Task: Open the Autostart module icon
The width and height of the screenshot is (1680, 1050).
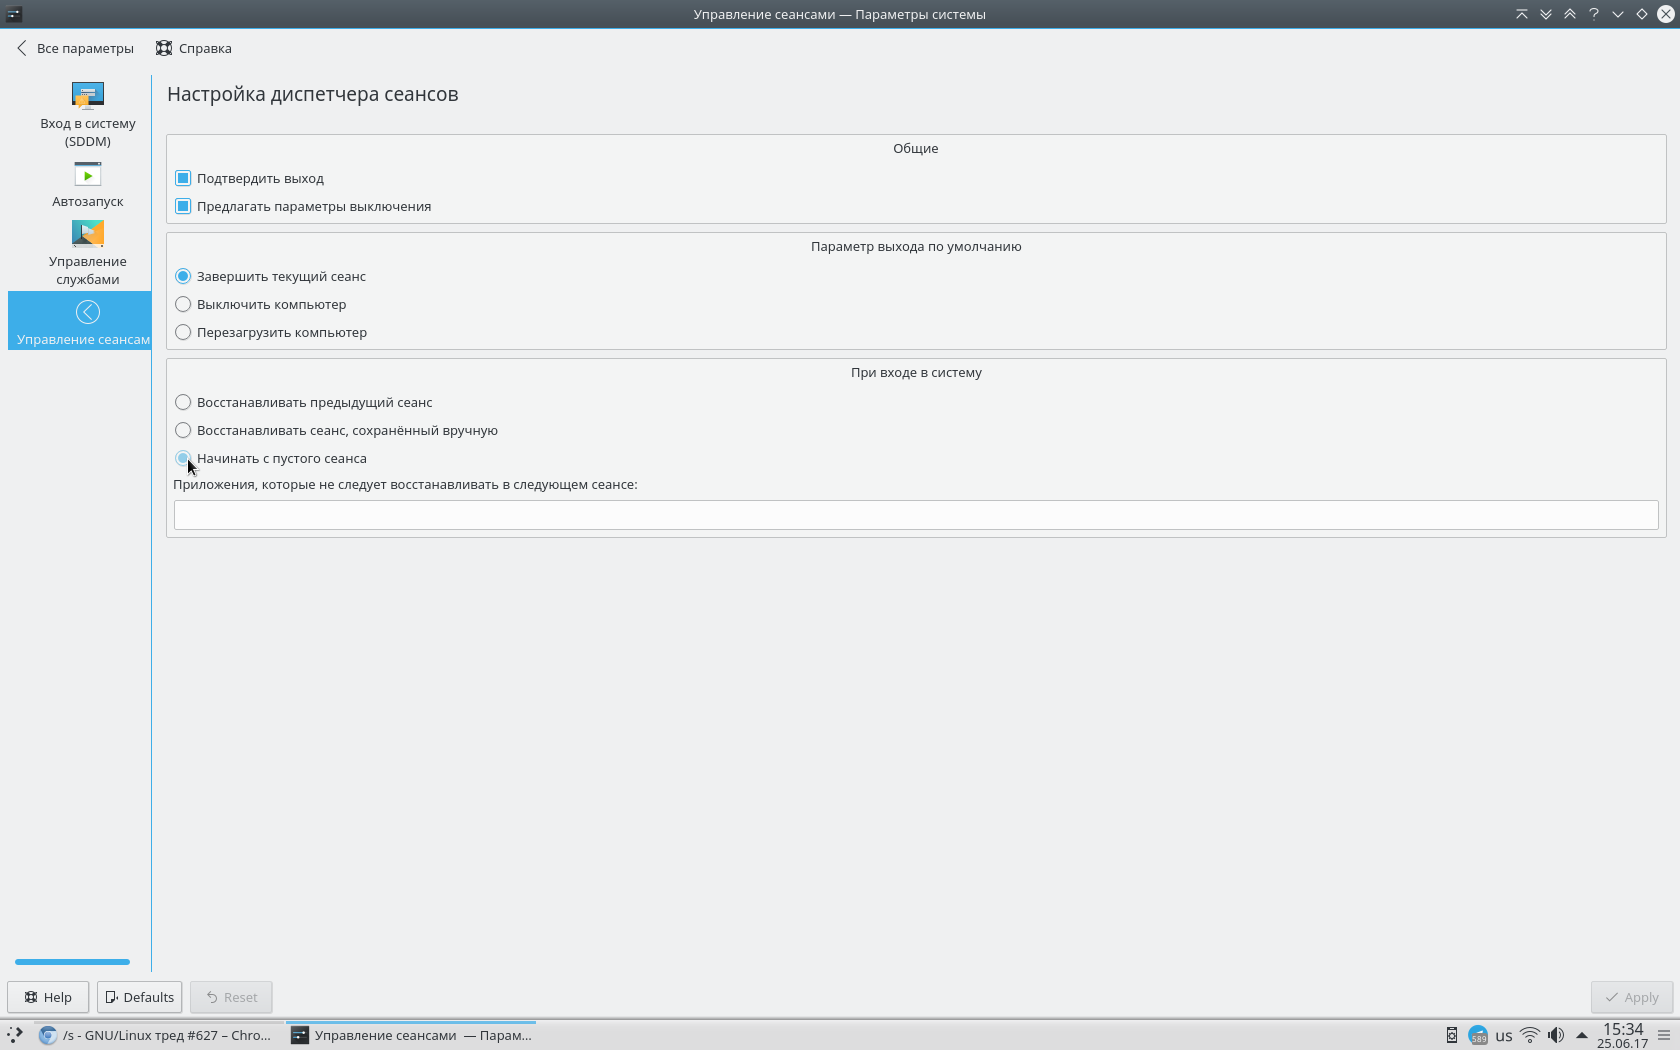Action: [x=88, y=175]
